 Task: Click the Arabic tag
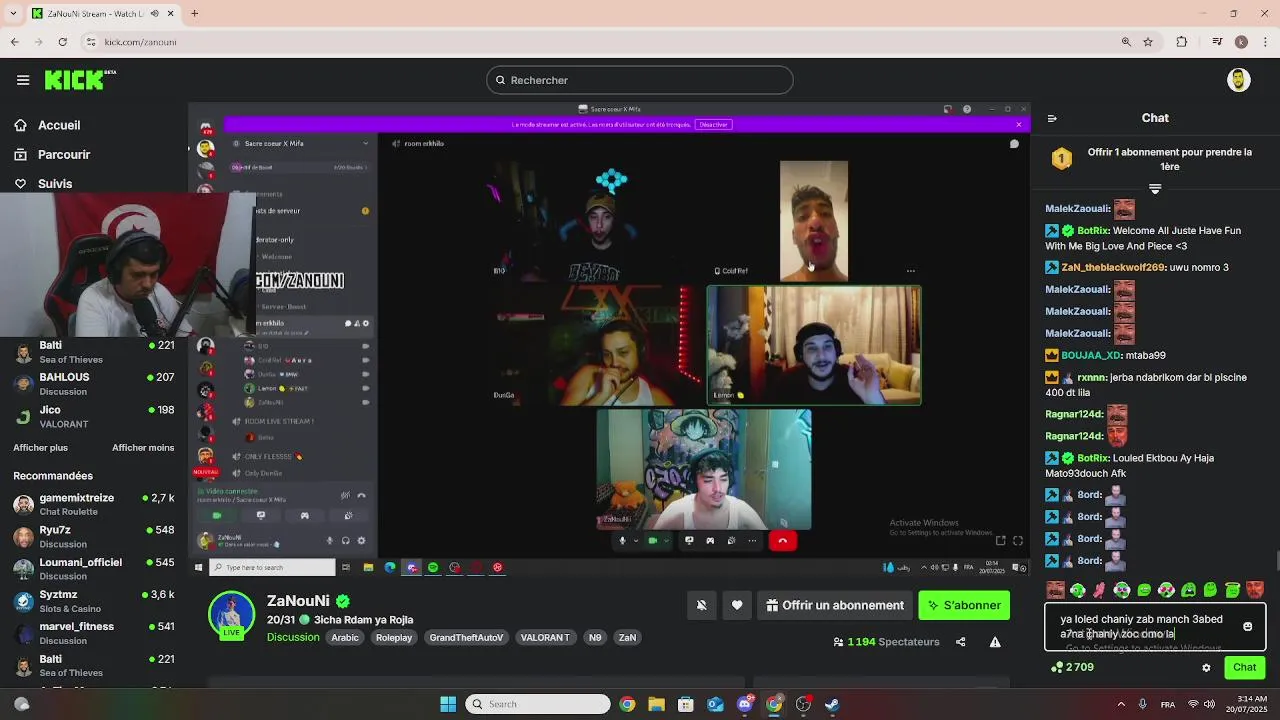[345, 637]
